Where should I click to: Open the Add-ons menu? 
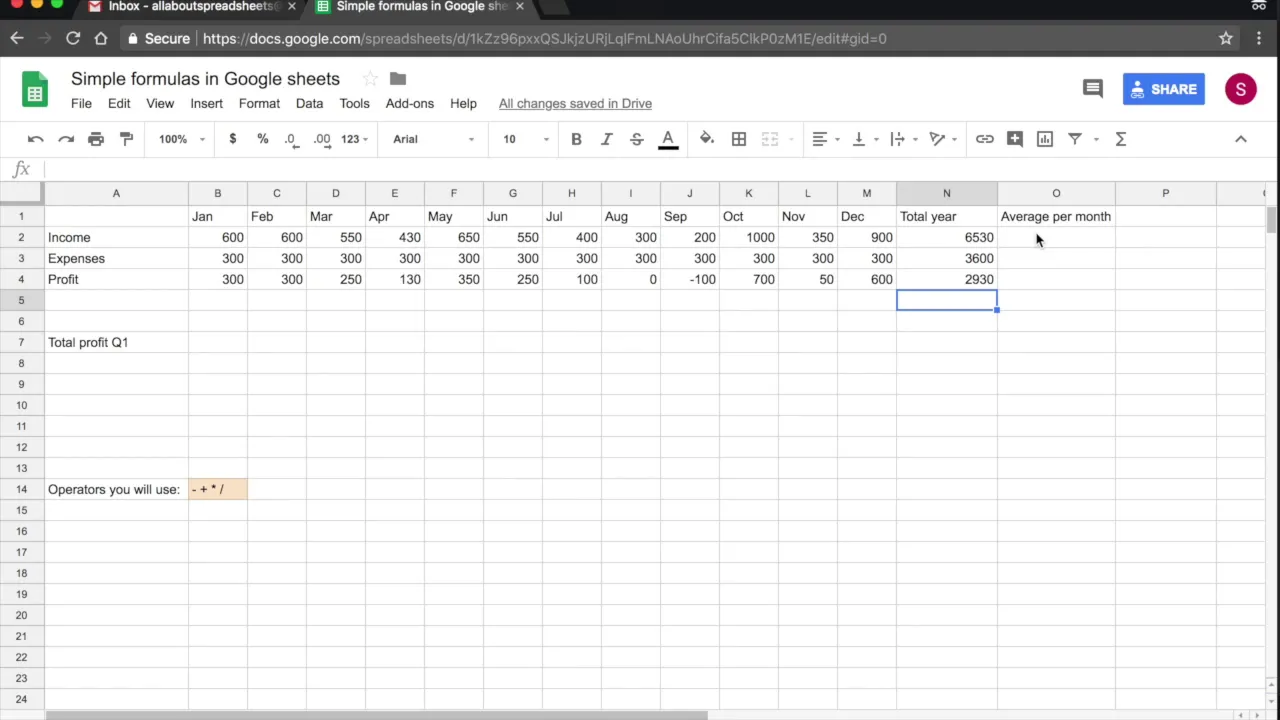410,103
